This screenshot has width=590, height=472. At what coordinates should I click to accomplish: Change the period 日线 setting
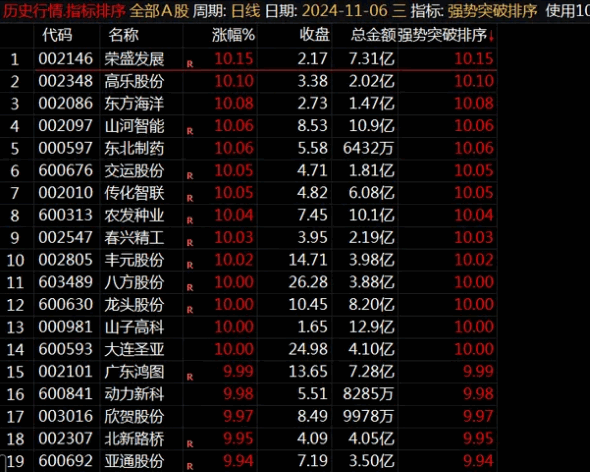point(246,11)
